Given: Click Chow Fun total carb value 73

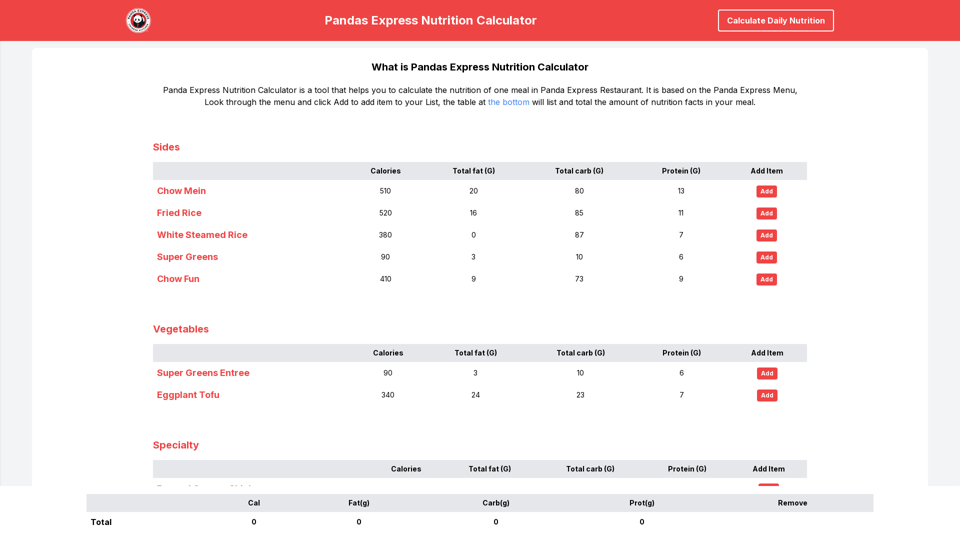Looking at the screenshot, I should pos(579,279).
